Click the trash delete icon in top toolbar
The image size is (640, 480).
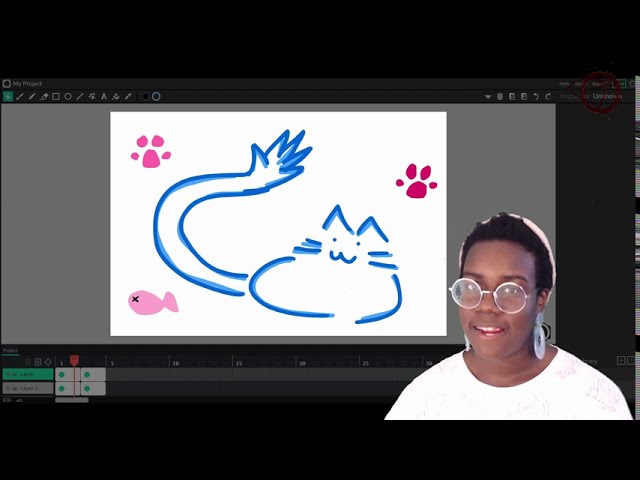tap(500, 96)
